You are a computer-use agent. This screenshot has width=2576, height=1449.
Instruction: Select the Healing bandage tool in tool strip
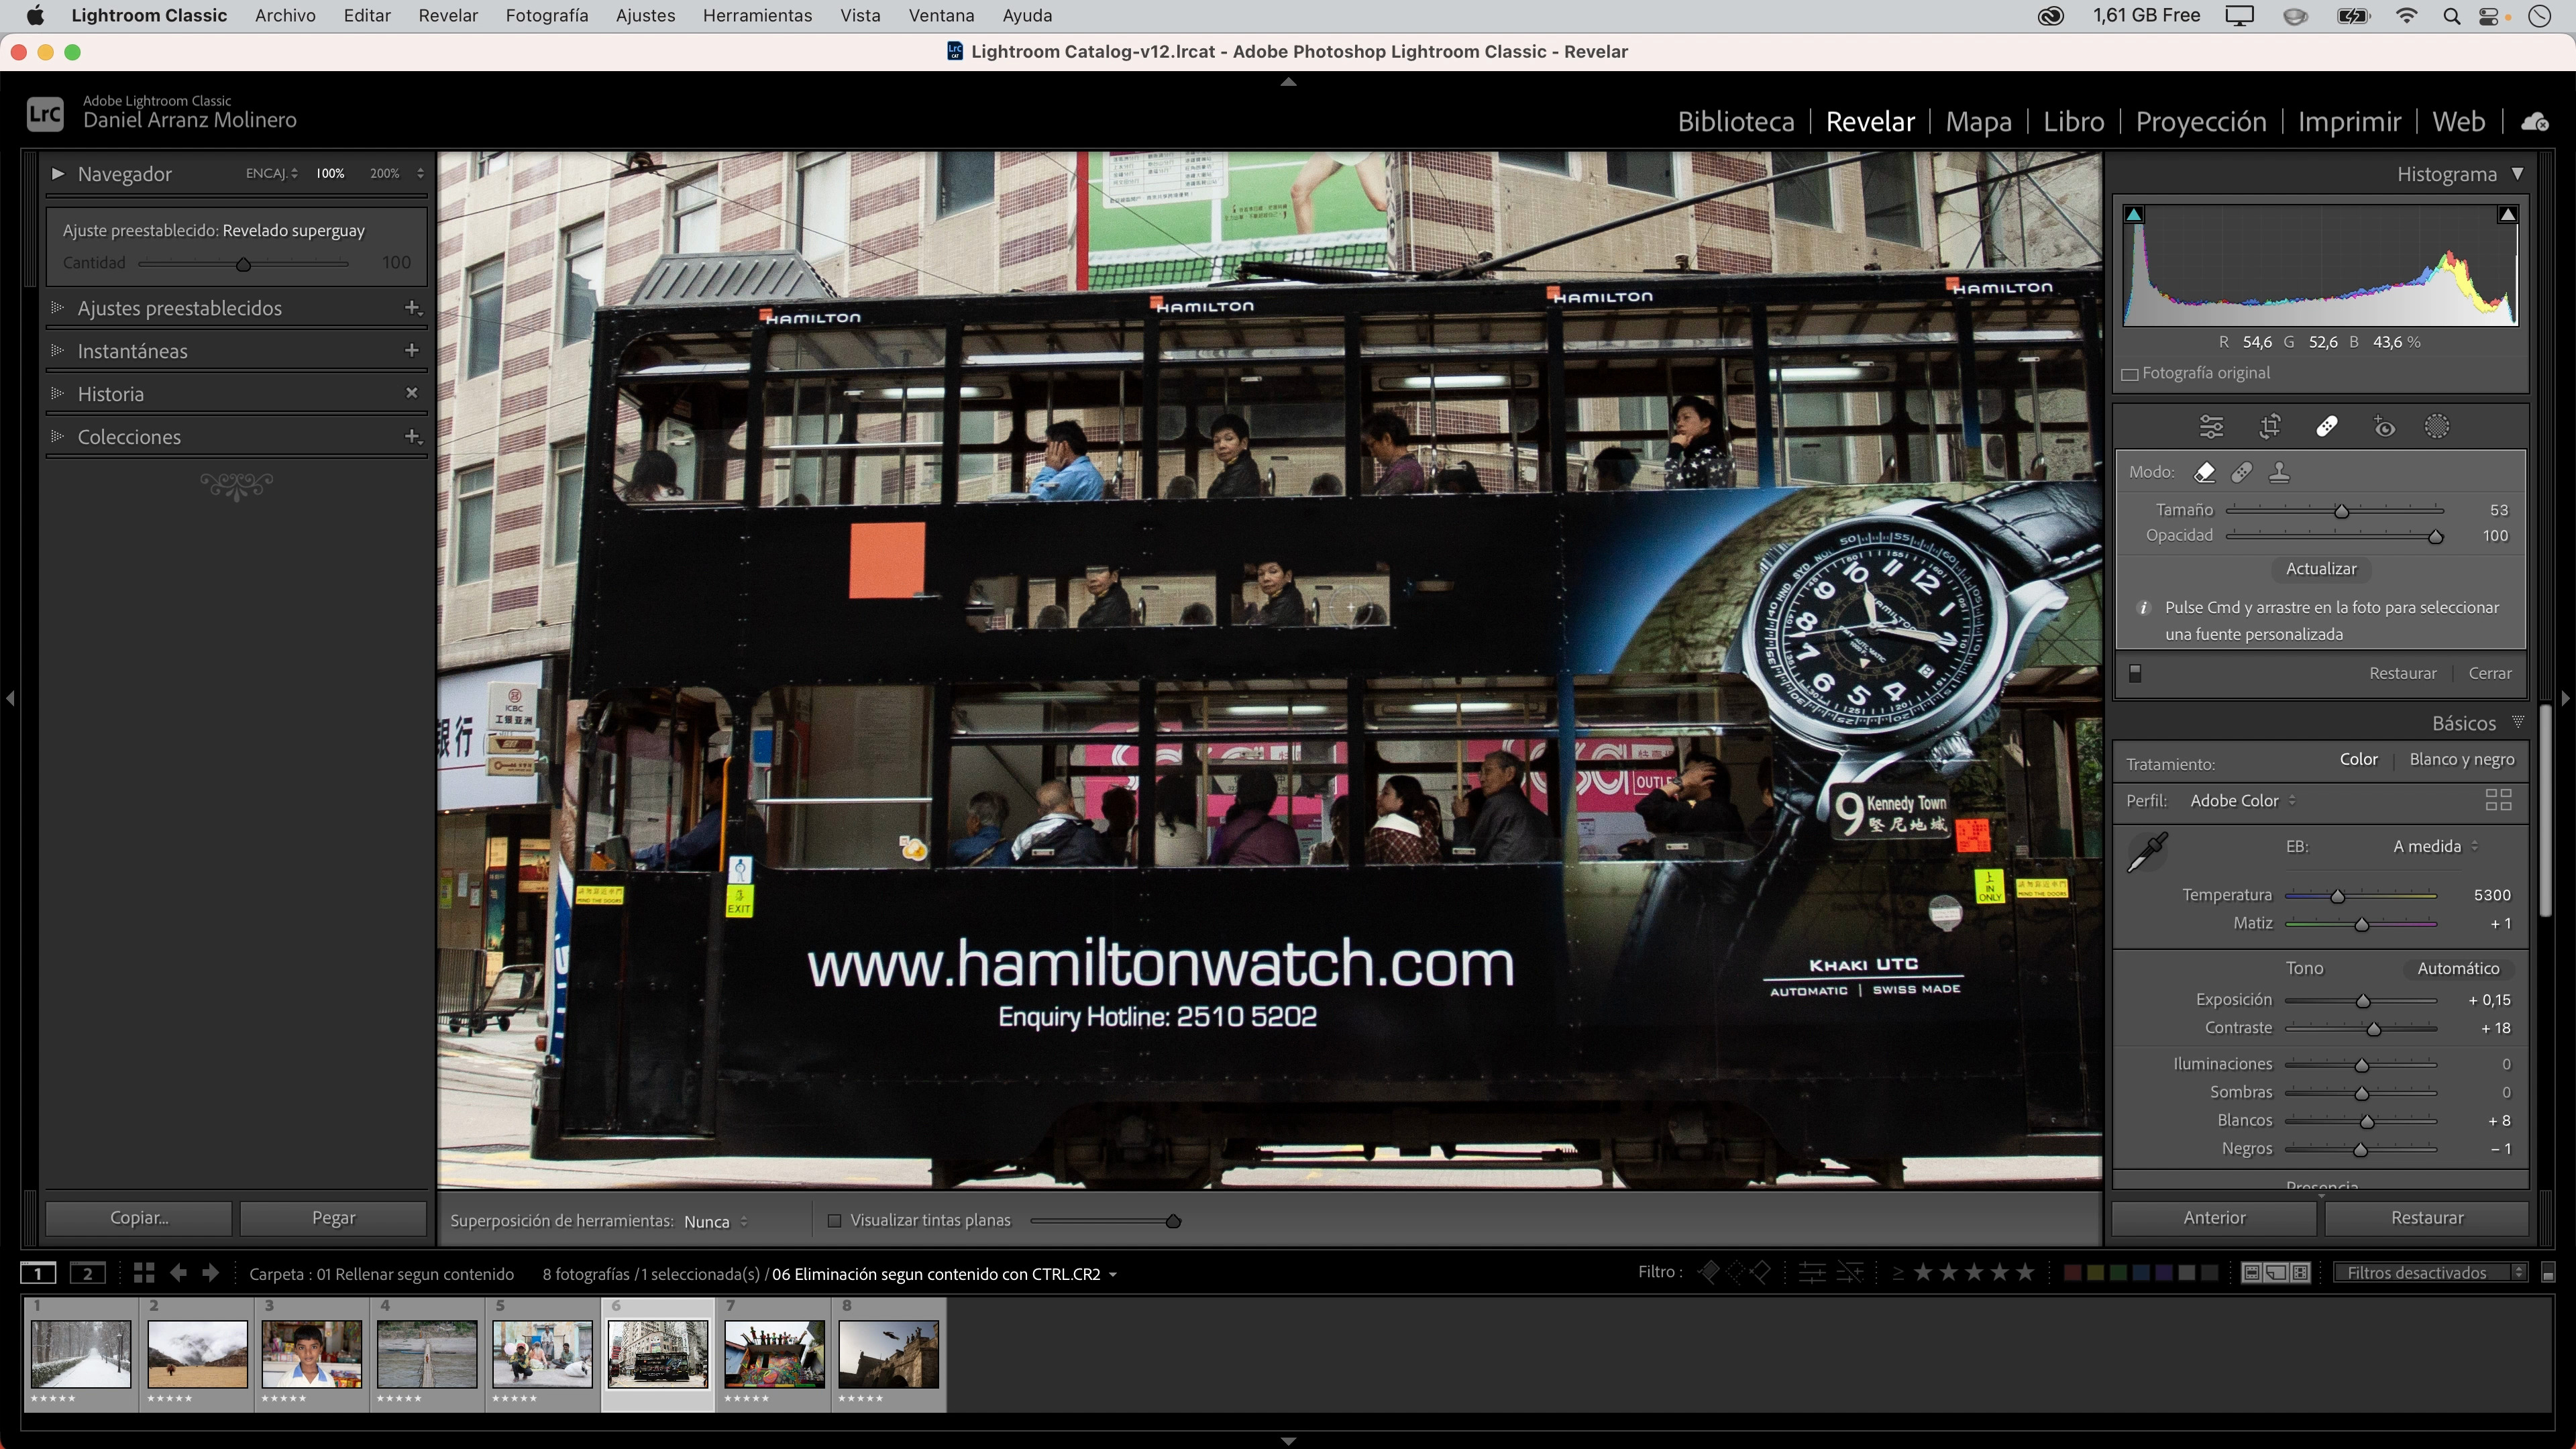(x=2327, y=427)
